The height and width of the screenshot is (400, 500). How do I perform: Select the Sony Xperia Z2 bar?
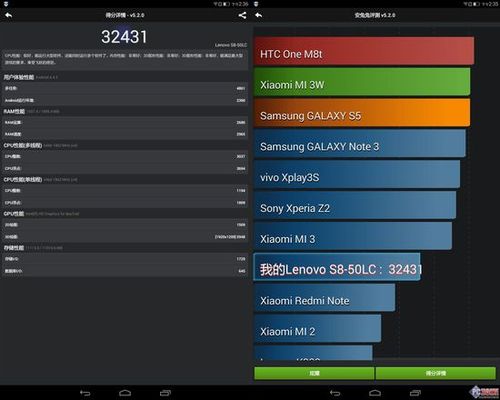pos(355,205)
